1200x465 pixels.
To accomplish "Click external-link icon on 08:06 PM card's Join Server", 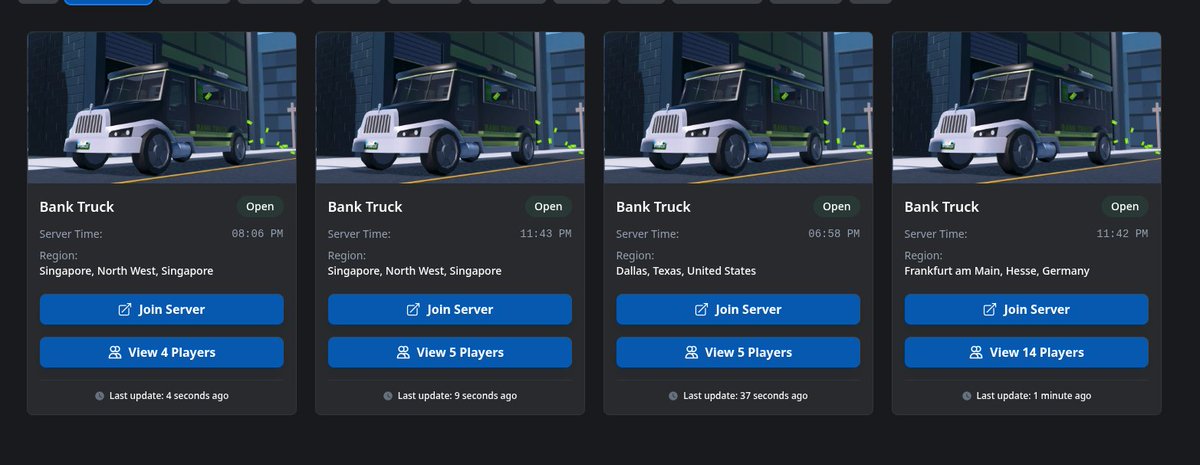I will (125, 309).
